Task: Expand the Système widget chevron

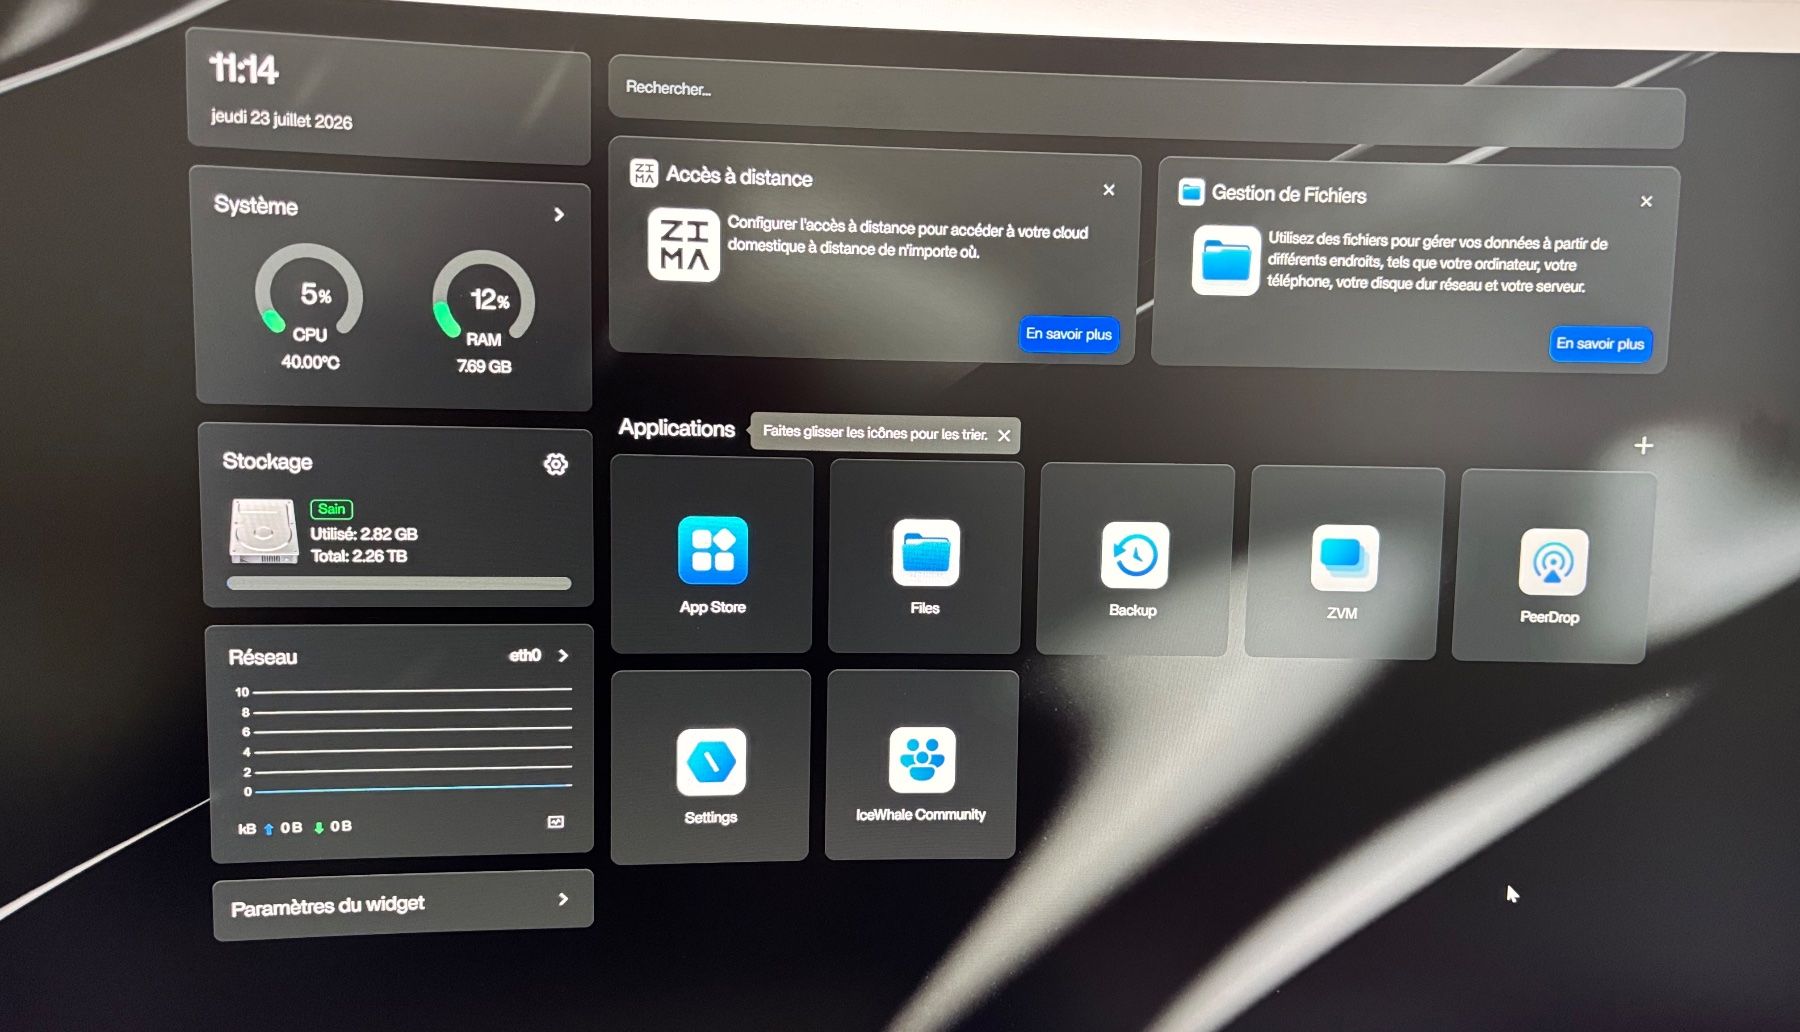Action: pos(559,214)
